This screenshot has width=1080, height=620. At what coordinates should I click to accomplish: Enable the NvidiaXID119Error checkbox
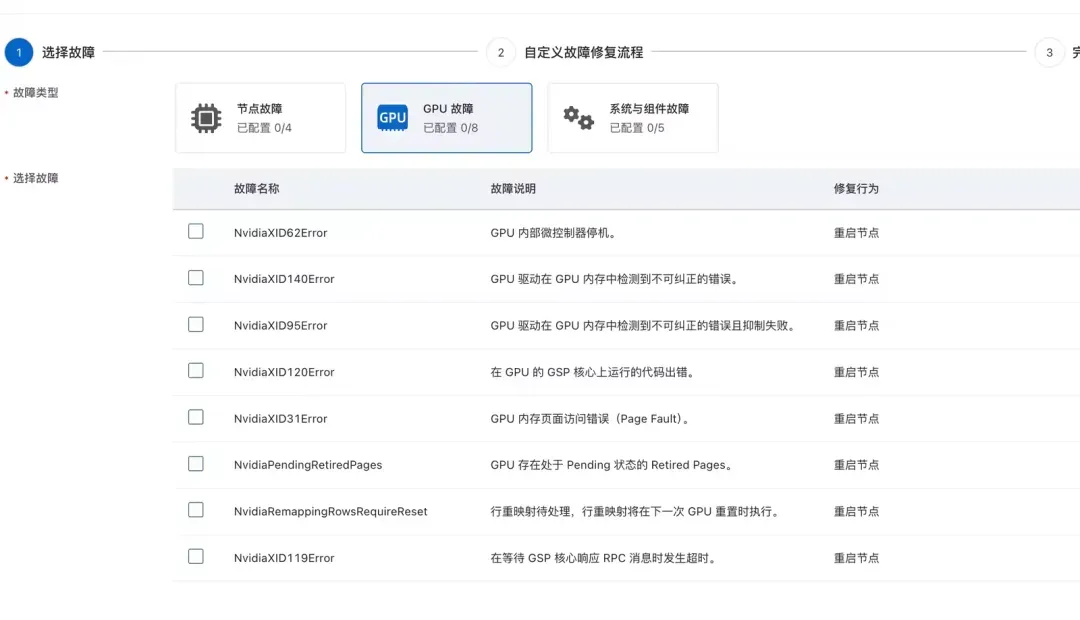click(x=196, y=557)
